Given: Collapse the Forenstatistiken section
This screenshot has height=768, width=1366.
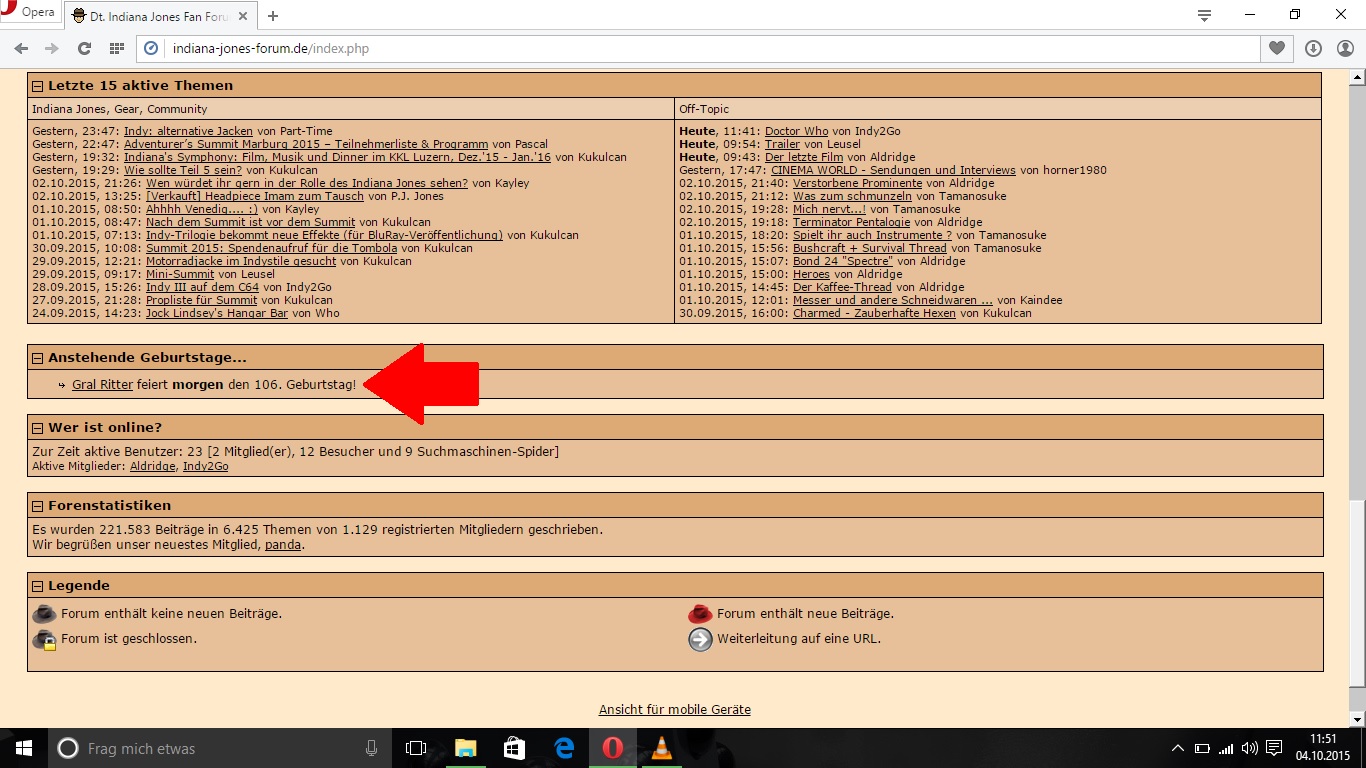Looking at the screenshot, I should click(x=38, y=506).
